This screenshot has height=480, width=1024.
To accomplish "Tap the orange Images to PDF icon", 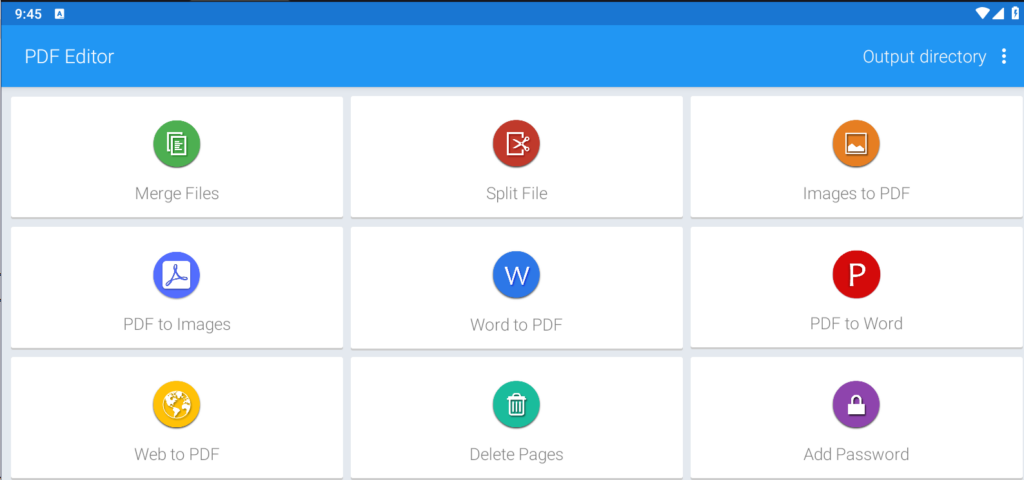I will coord(856,144).
